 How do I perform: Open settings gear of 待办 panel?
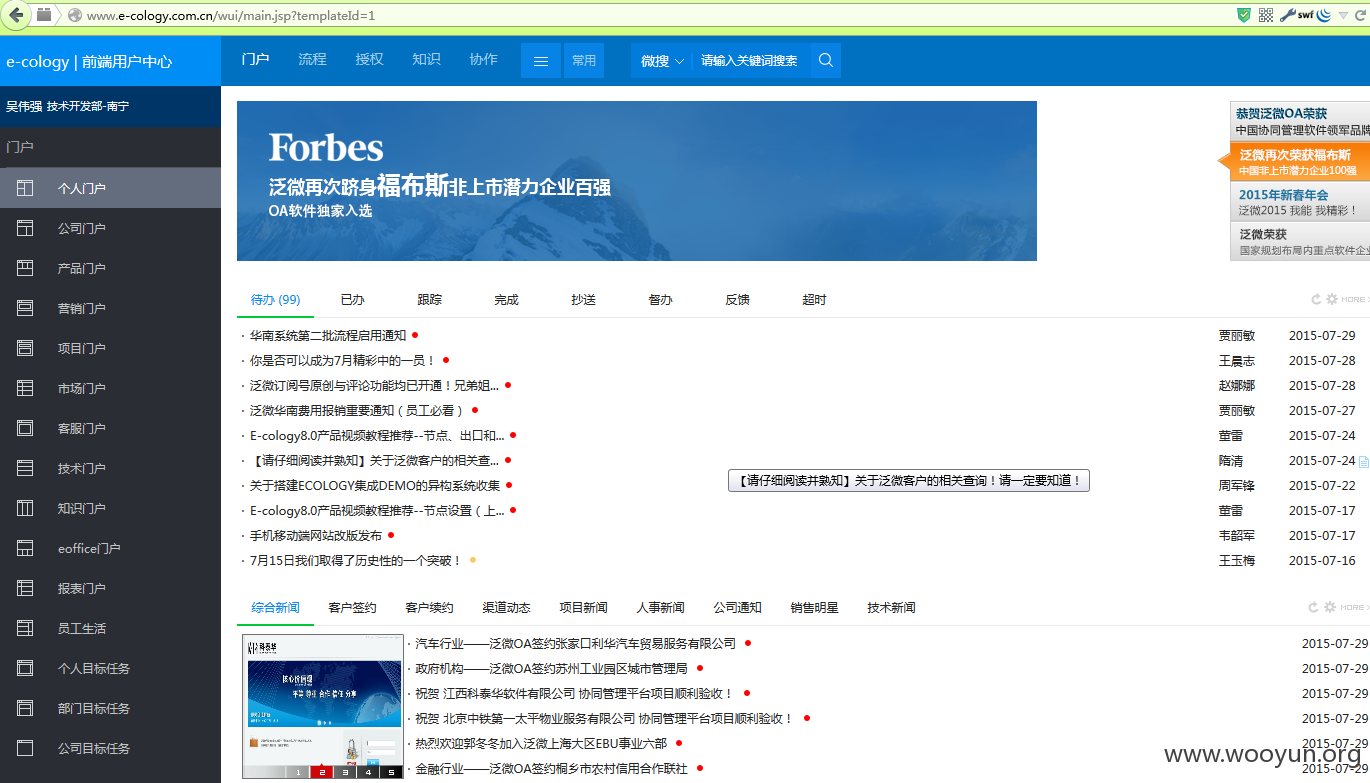1332,299
